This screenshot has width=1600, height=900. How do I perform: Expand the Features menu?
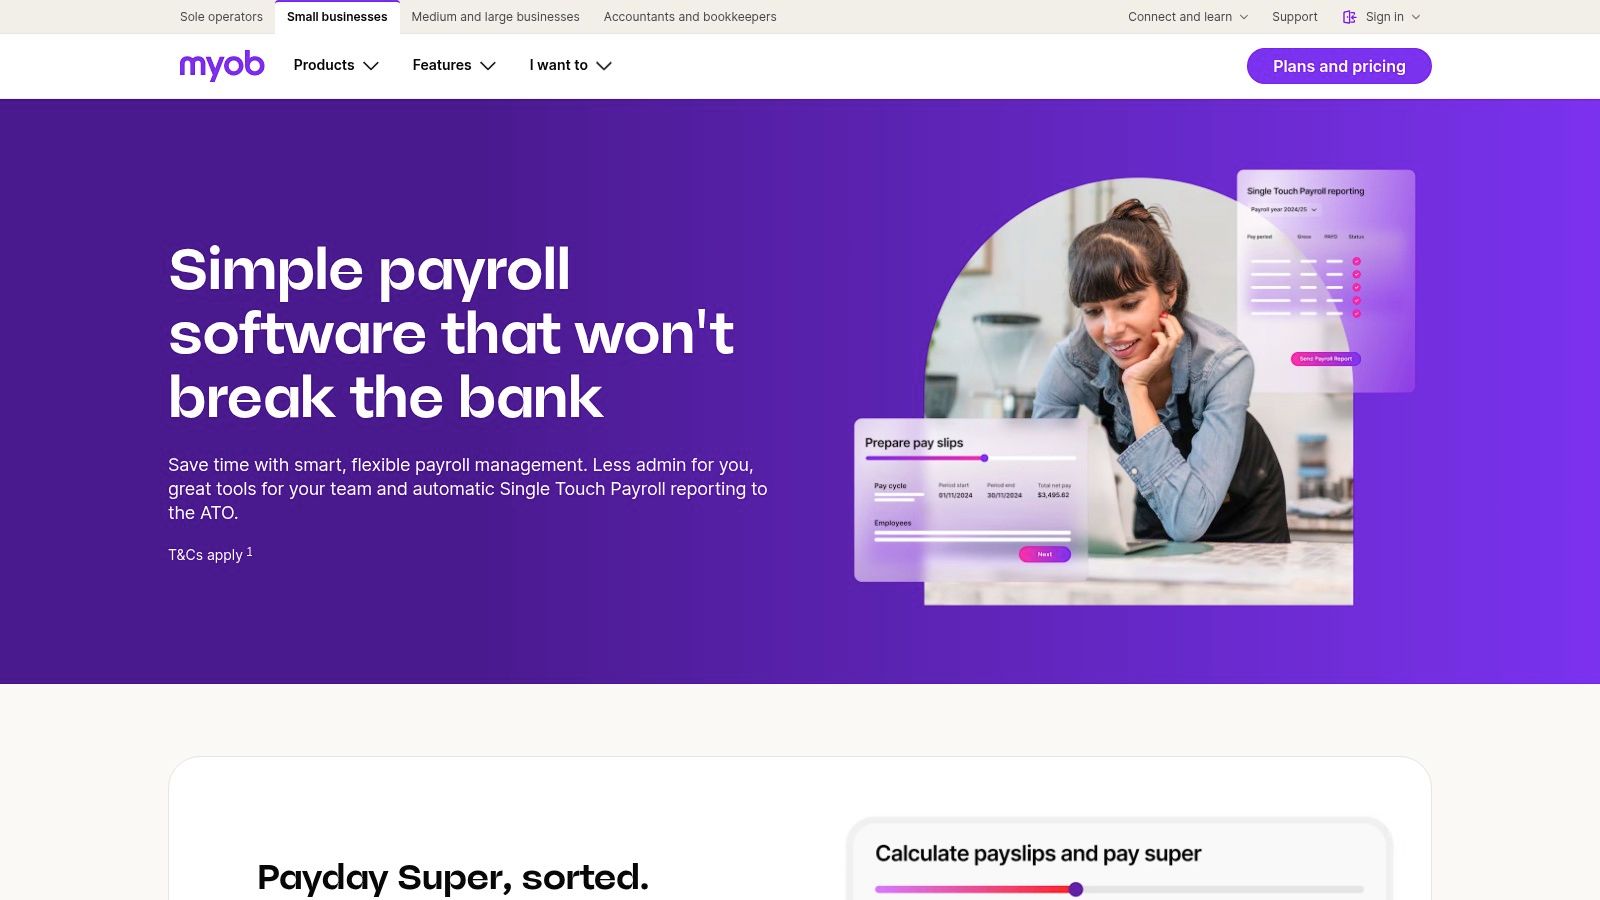click(x=454, y=65)
